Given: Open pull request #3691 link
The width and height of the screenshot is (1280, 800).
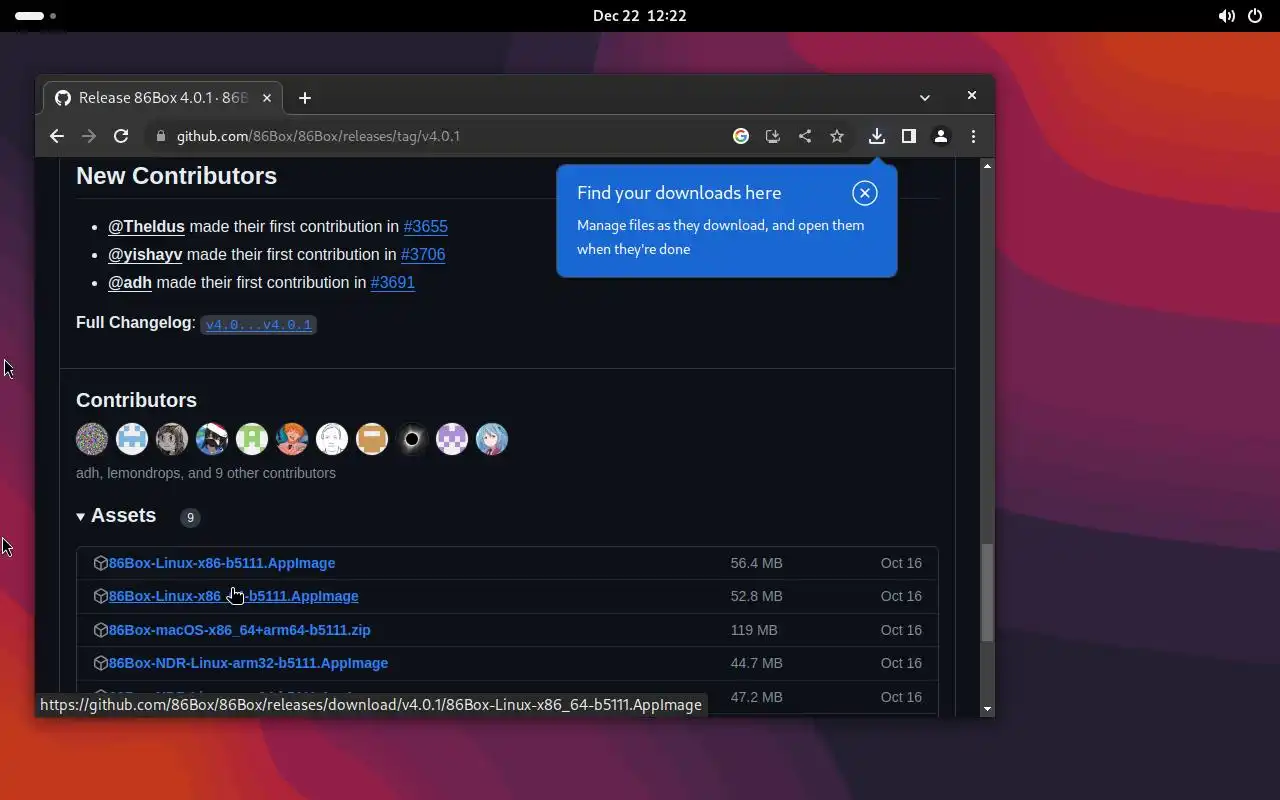Looking at the screenshot, I should point(392,282).
